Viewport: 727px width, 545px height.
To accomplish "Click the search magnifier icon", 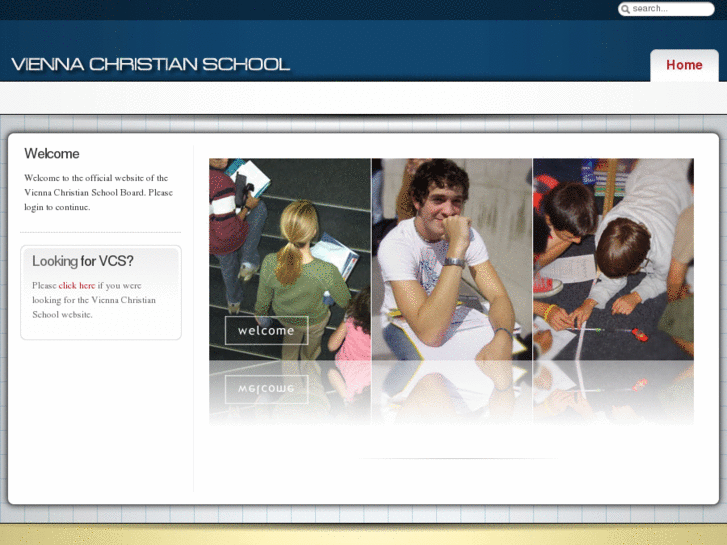I will pos(625,9).
